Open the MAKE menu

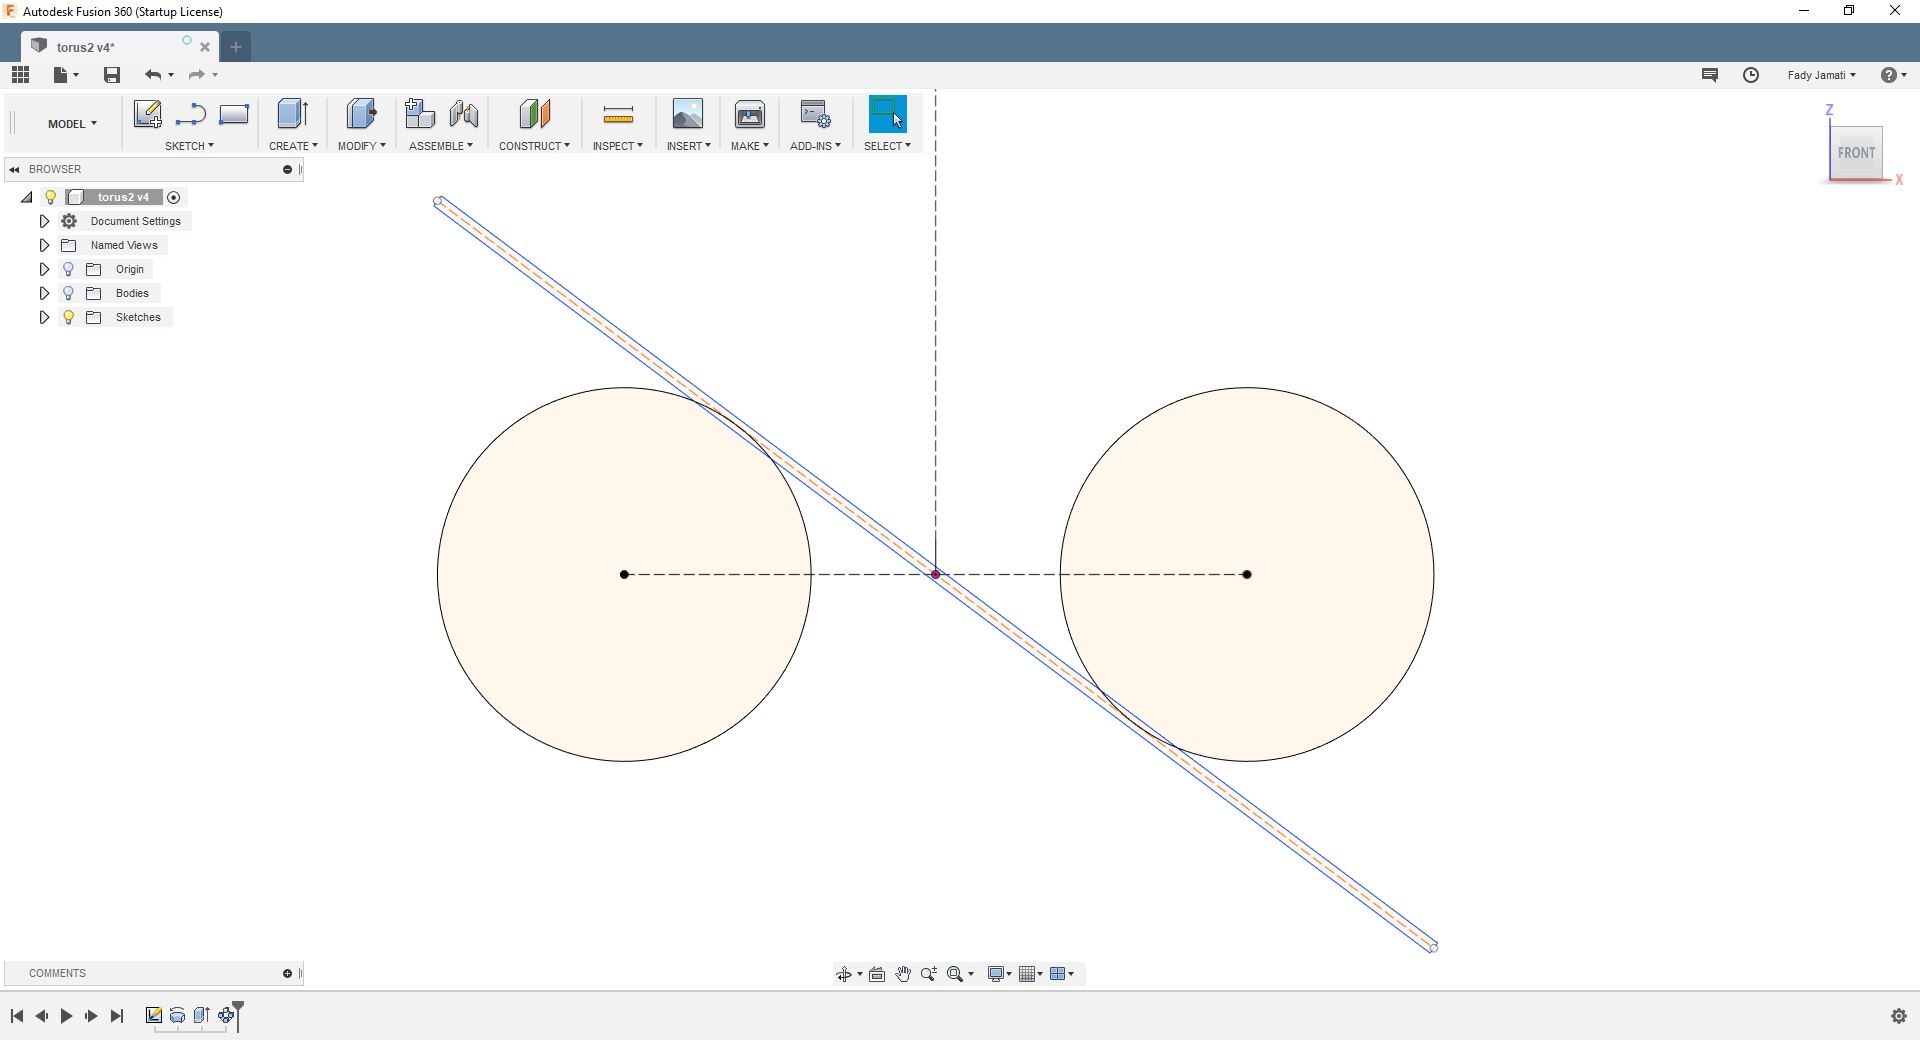750,146
